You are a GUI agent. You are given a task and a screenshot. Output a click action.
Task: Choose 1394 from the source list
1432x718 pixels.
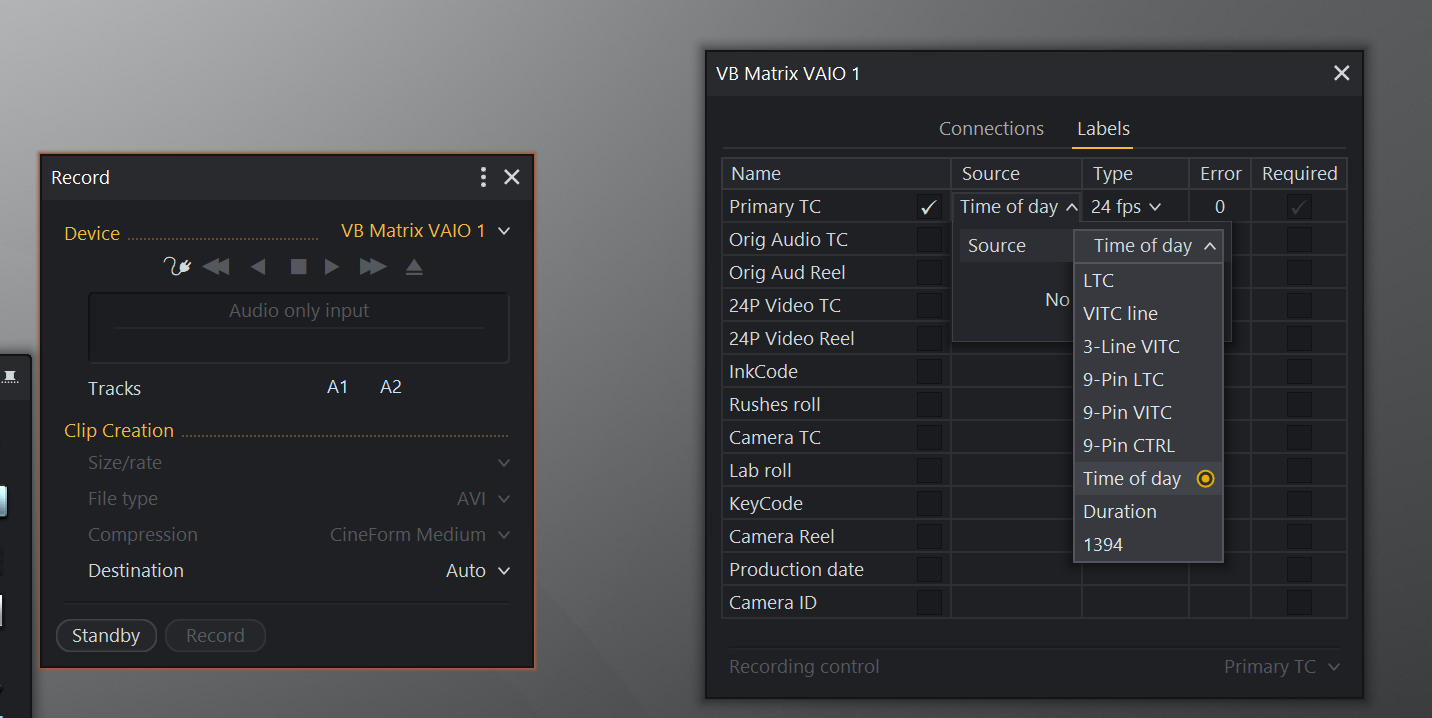click(x=1148, y=545)
